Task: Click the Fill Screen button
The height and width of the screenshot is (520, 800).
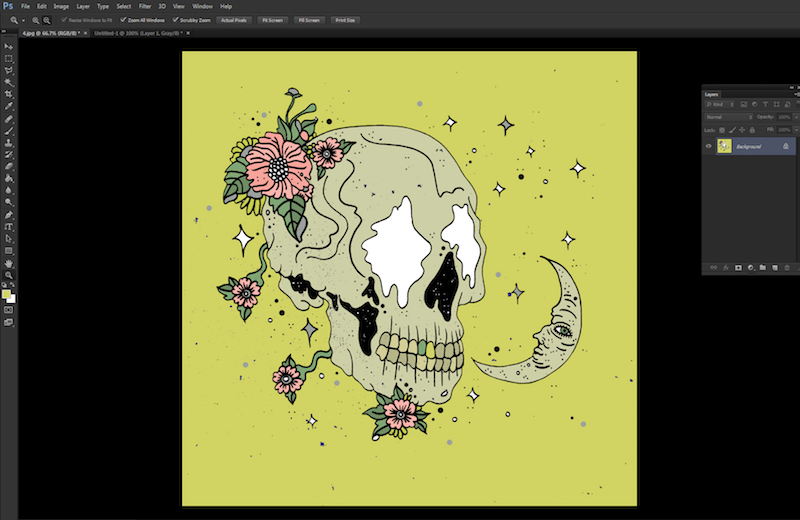Action: pyautogui.click(x=309, y=20)
